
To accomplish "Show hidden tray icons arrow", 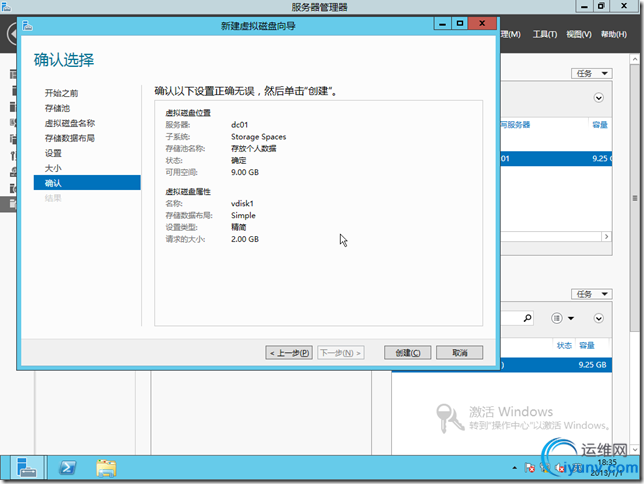I will (515, 468).
